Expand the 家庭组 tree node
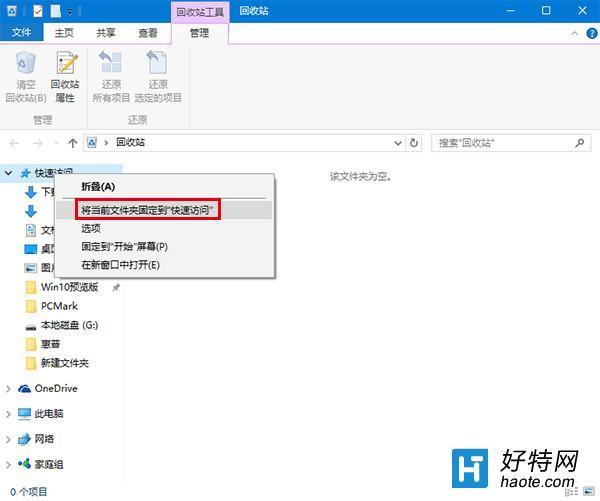The width and height of the screenshot is (600, 501). (x=8, y=465)
